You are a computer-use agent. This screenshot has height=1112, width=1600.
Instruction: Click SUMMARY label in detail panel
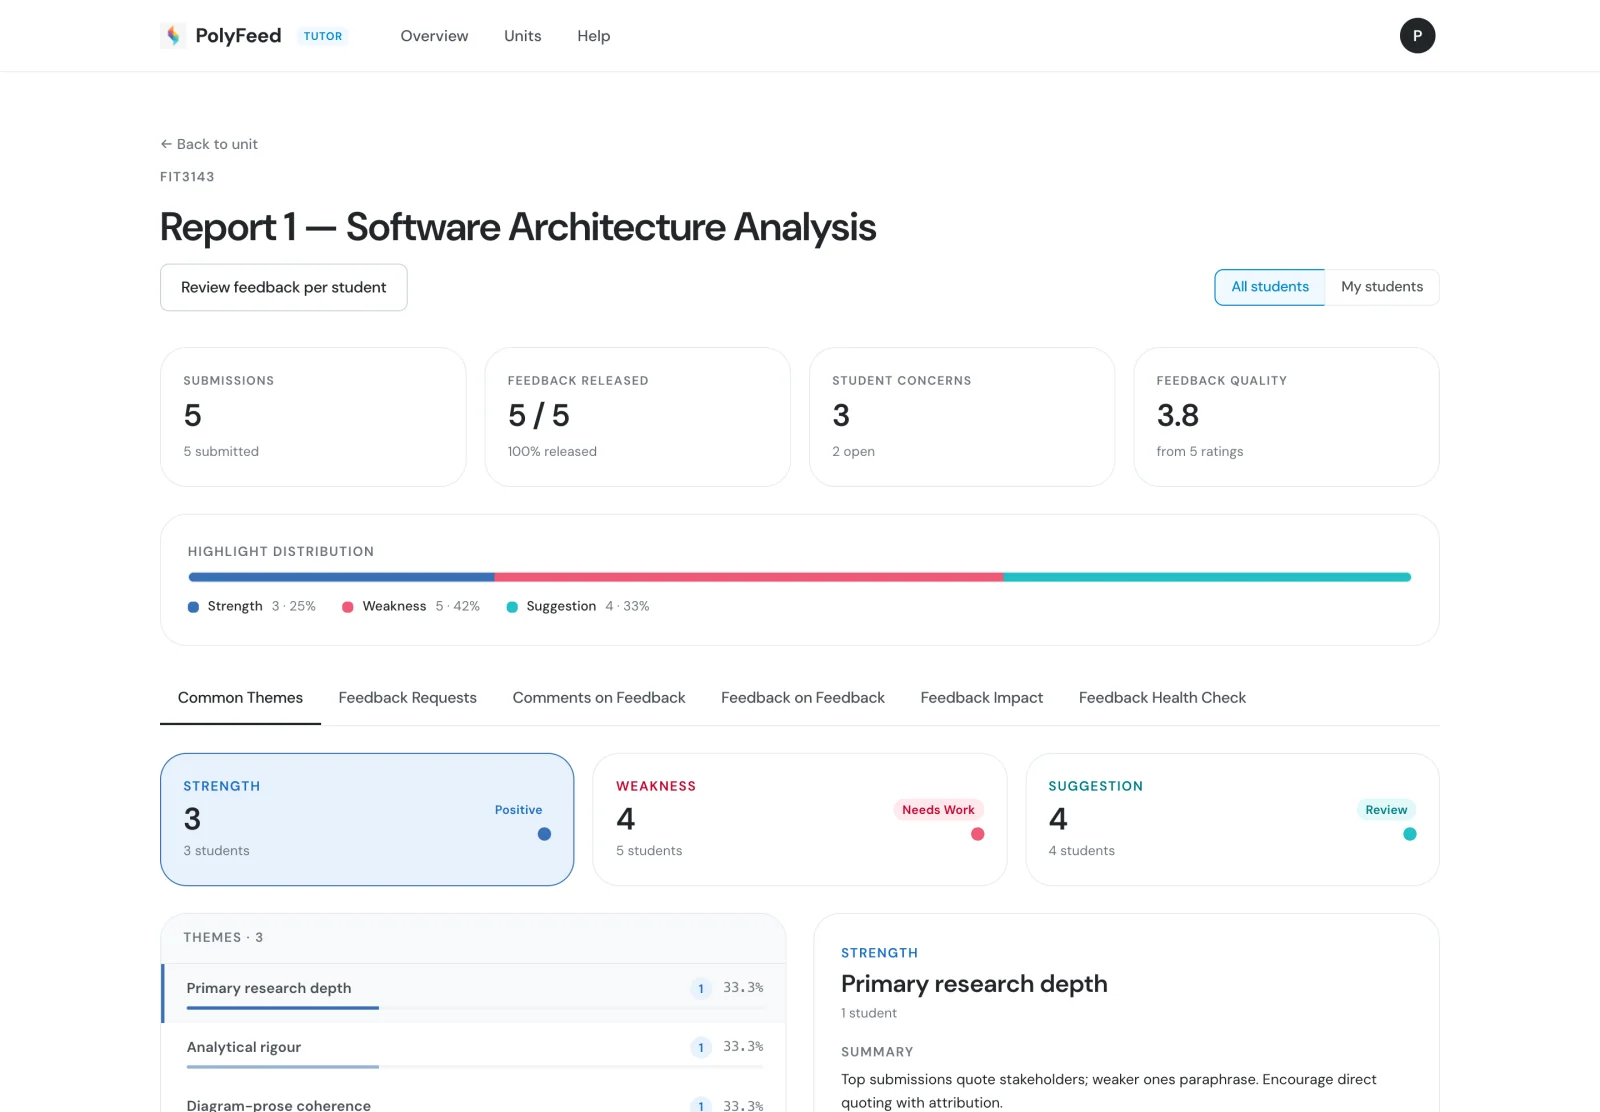pyautogui.click(x=877, y=1052)
